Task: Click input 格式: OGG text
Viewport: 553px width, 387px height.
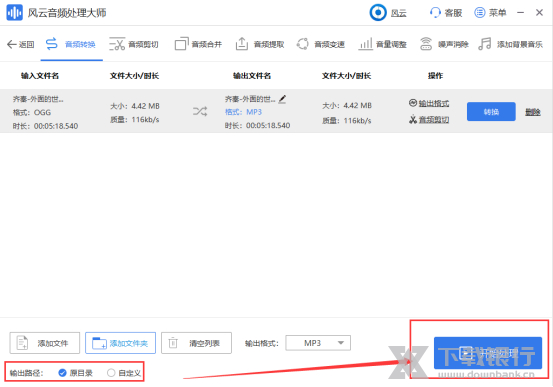Action: [x=32, y=113]
